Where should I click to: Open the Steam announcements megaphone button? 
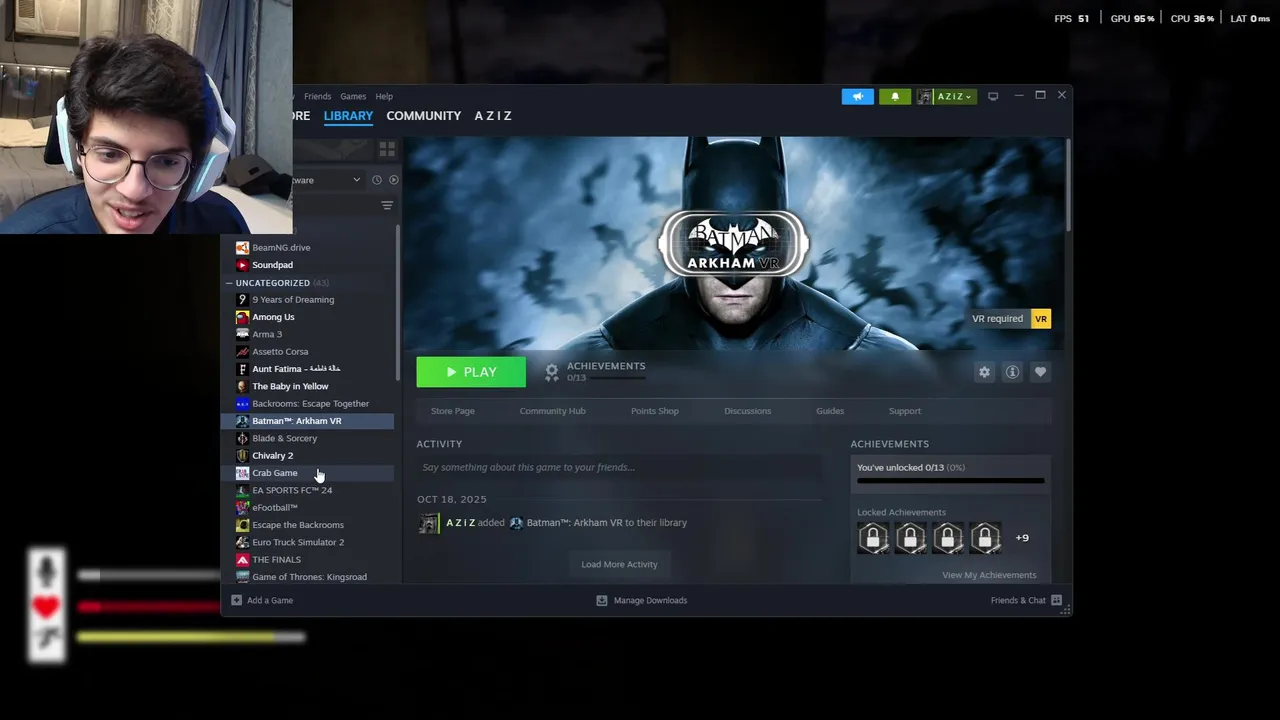pos(857,96)
